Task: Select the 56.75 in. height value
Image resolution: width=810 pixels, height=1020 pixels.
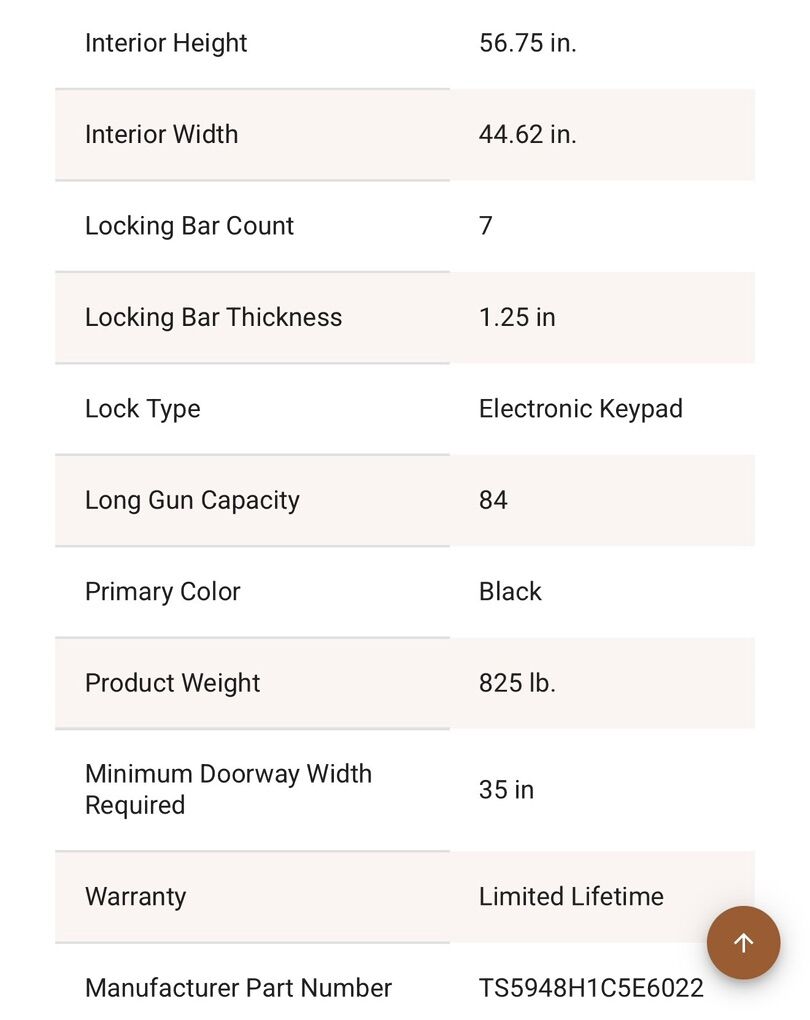Action: pos(527,43)
